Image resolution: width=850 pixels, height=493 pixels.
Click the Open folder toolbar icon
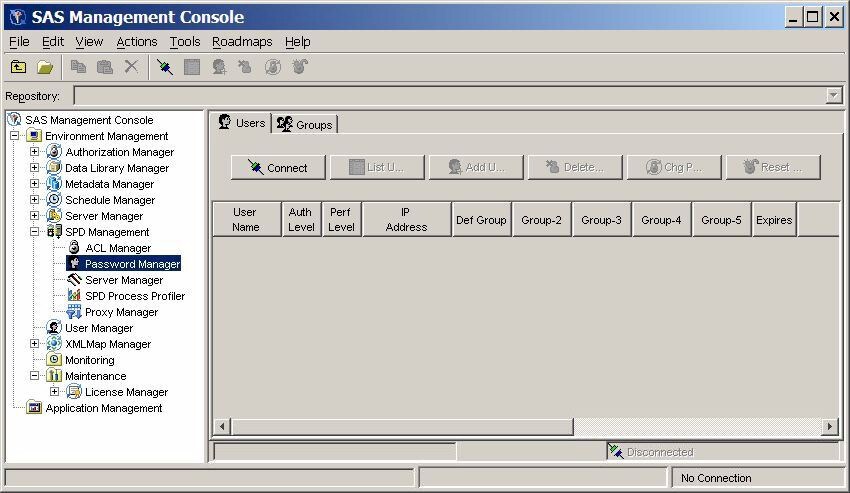tap(45, 67)
